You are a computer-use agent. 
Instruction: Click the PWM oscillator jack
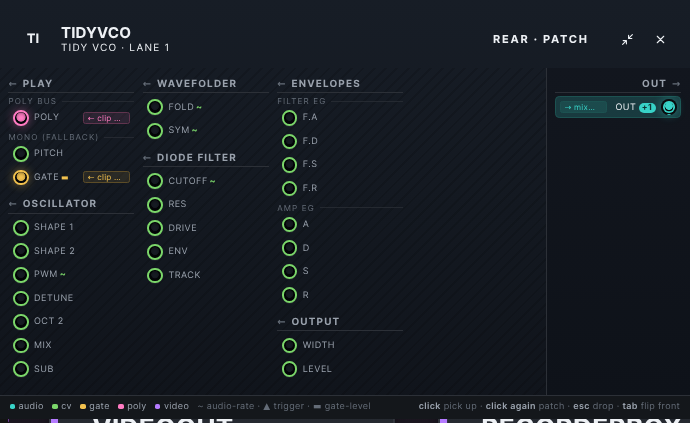21,275
